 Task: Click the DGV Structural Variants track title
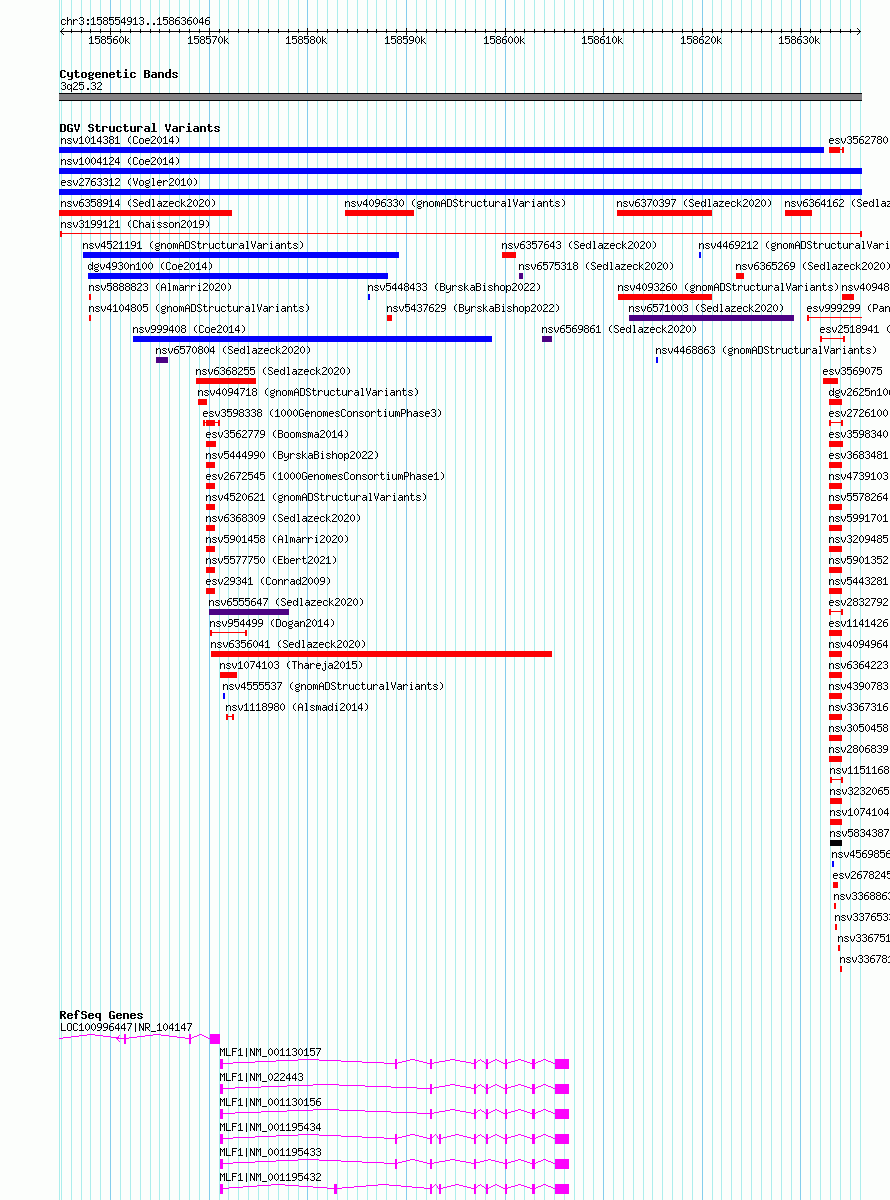(x=140, y=128)
